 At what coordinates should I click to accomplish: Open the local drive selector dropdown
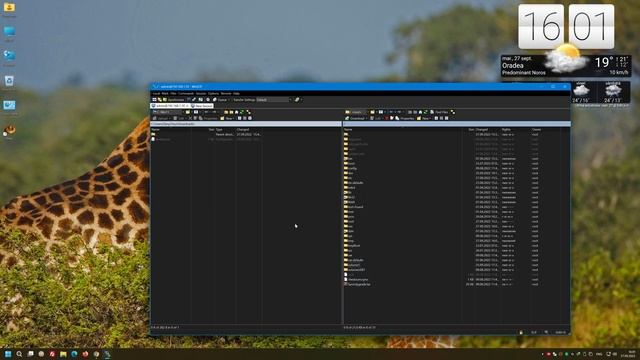tap(168, 112)
